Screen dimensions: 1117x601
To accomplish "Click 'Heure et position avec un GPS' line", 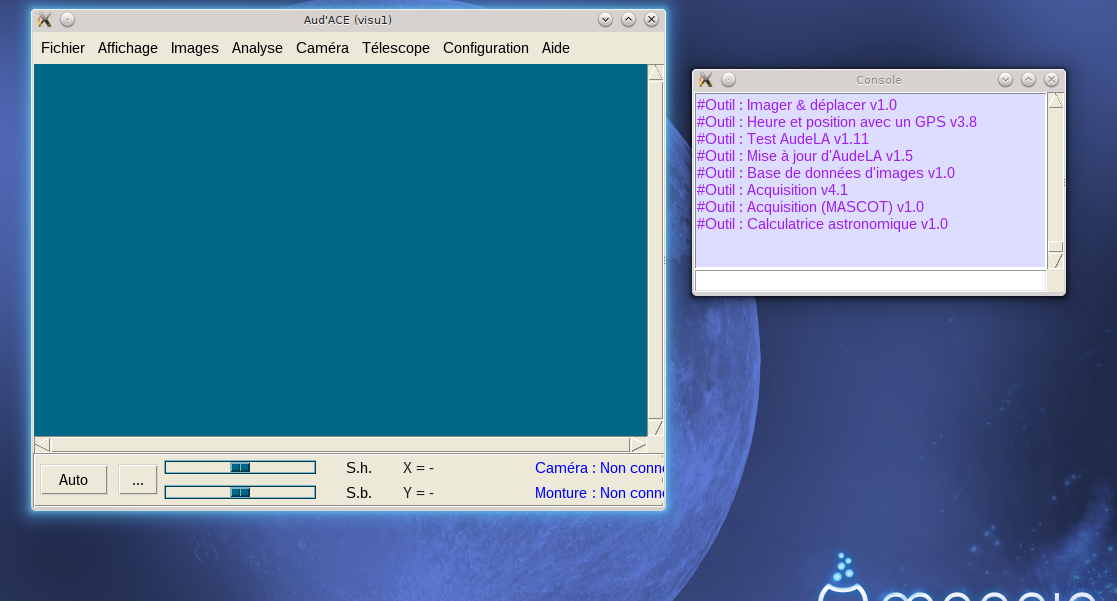I will (x=836, y=122).
